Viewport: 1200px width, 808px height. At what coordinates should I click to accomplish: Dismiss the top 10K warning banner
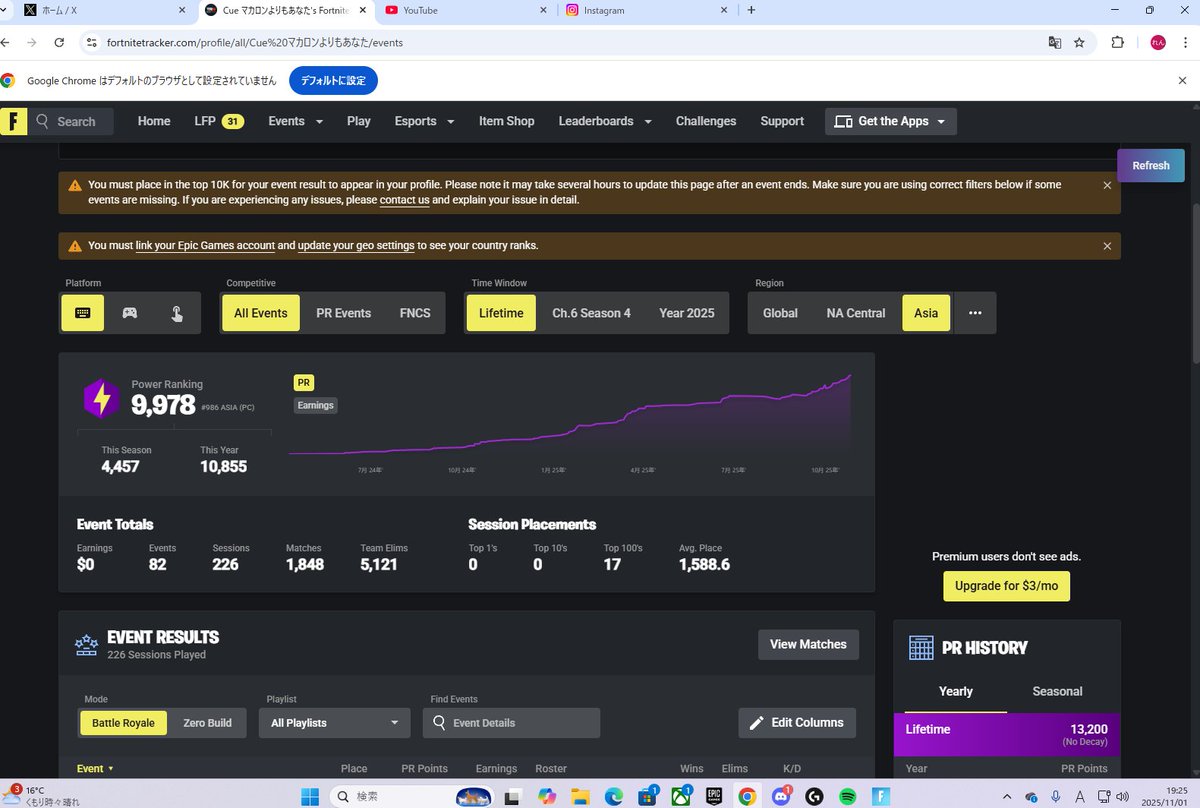point(1107,185)
